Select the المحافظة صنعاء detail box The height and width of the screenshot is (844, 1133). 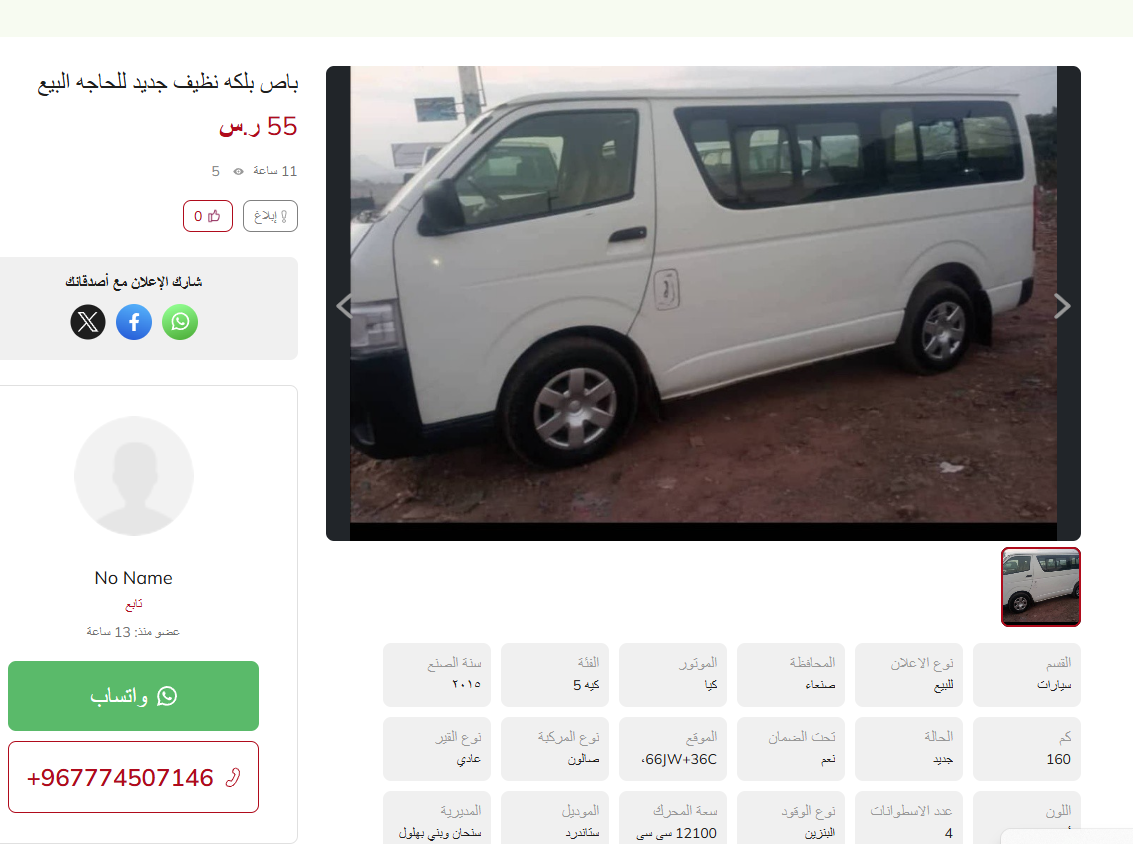[790, 675]
